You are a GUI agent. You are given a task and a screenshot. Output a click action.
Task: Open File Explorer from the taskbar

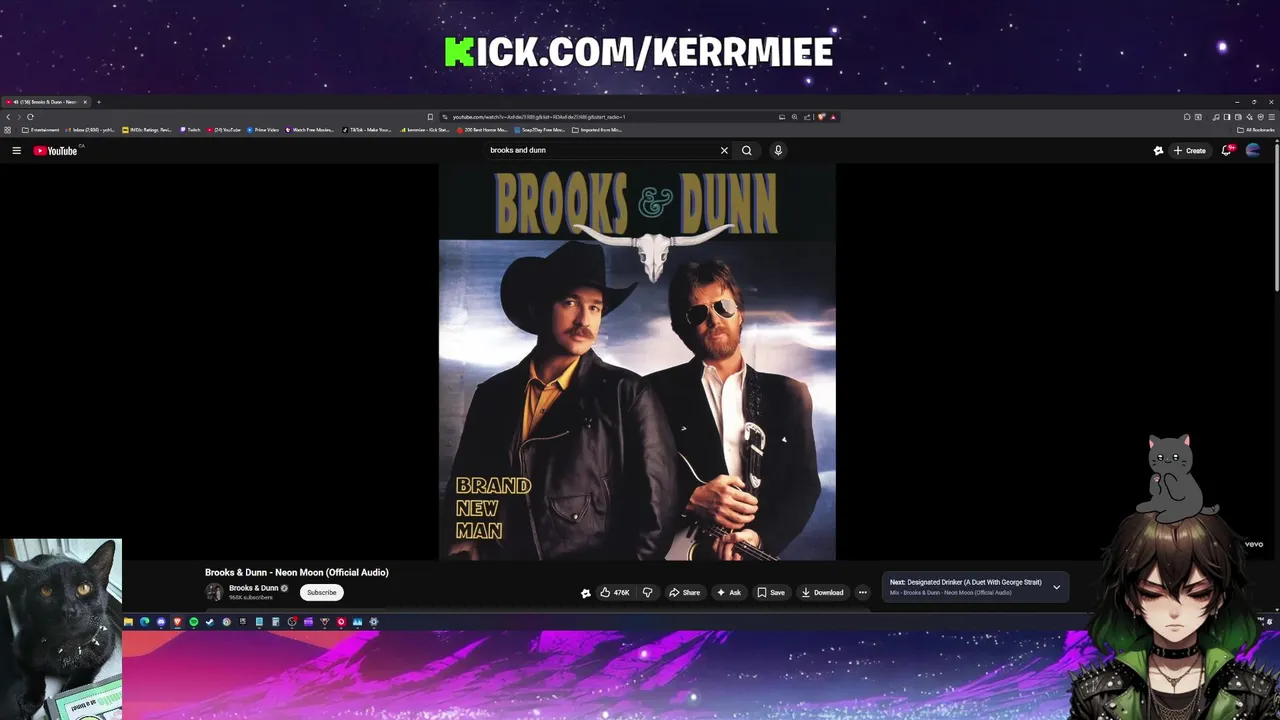click(x=128, y=622)
